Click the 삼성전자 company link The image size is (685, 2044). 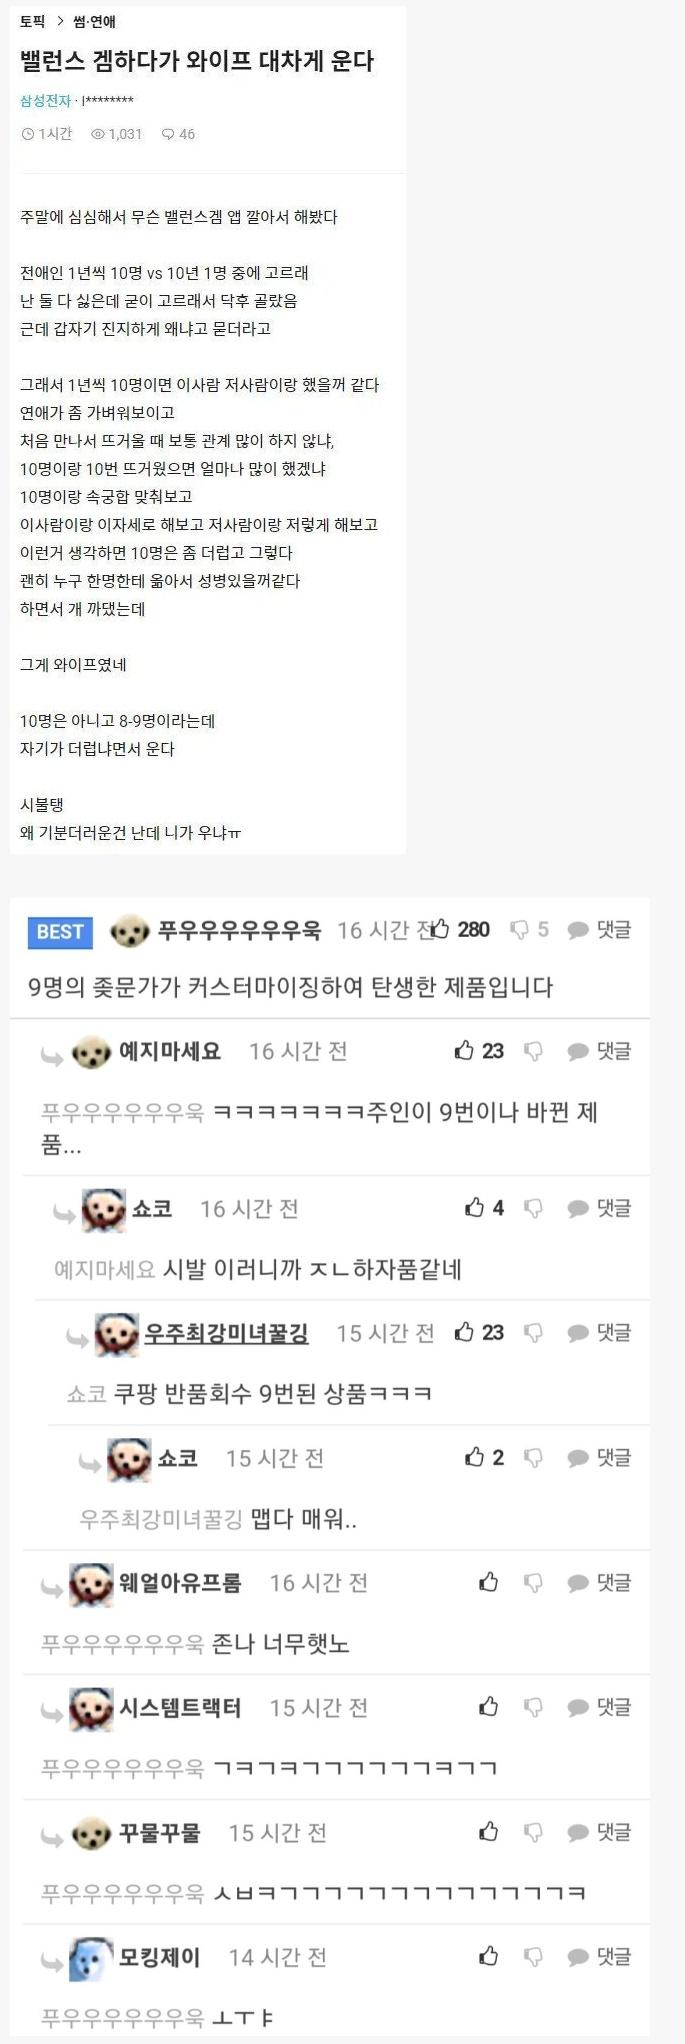46,100
